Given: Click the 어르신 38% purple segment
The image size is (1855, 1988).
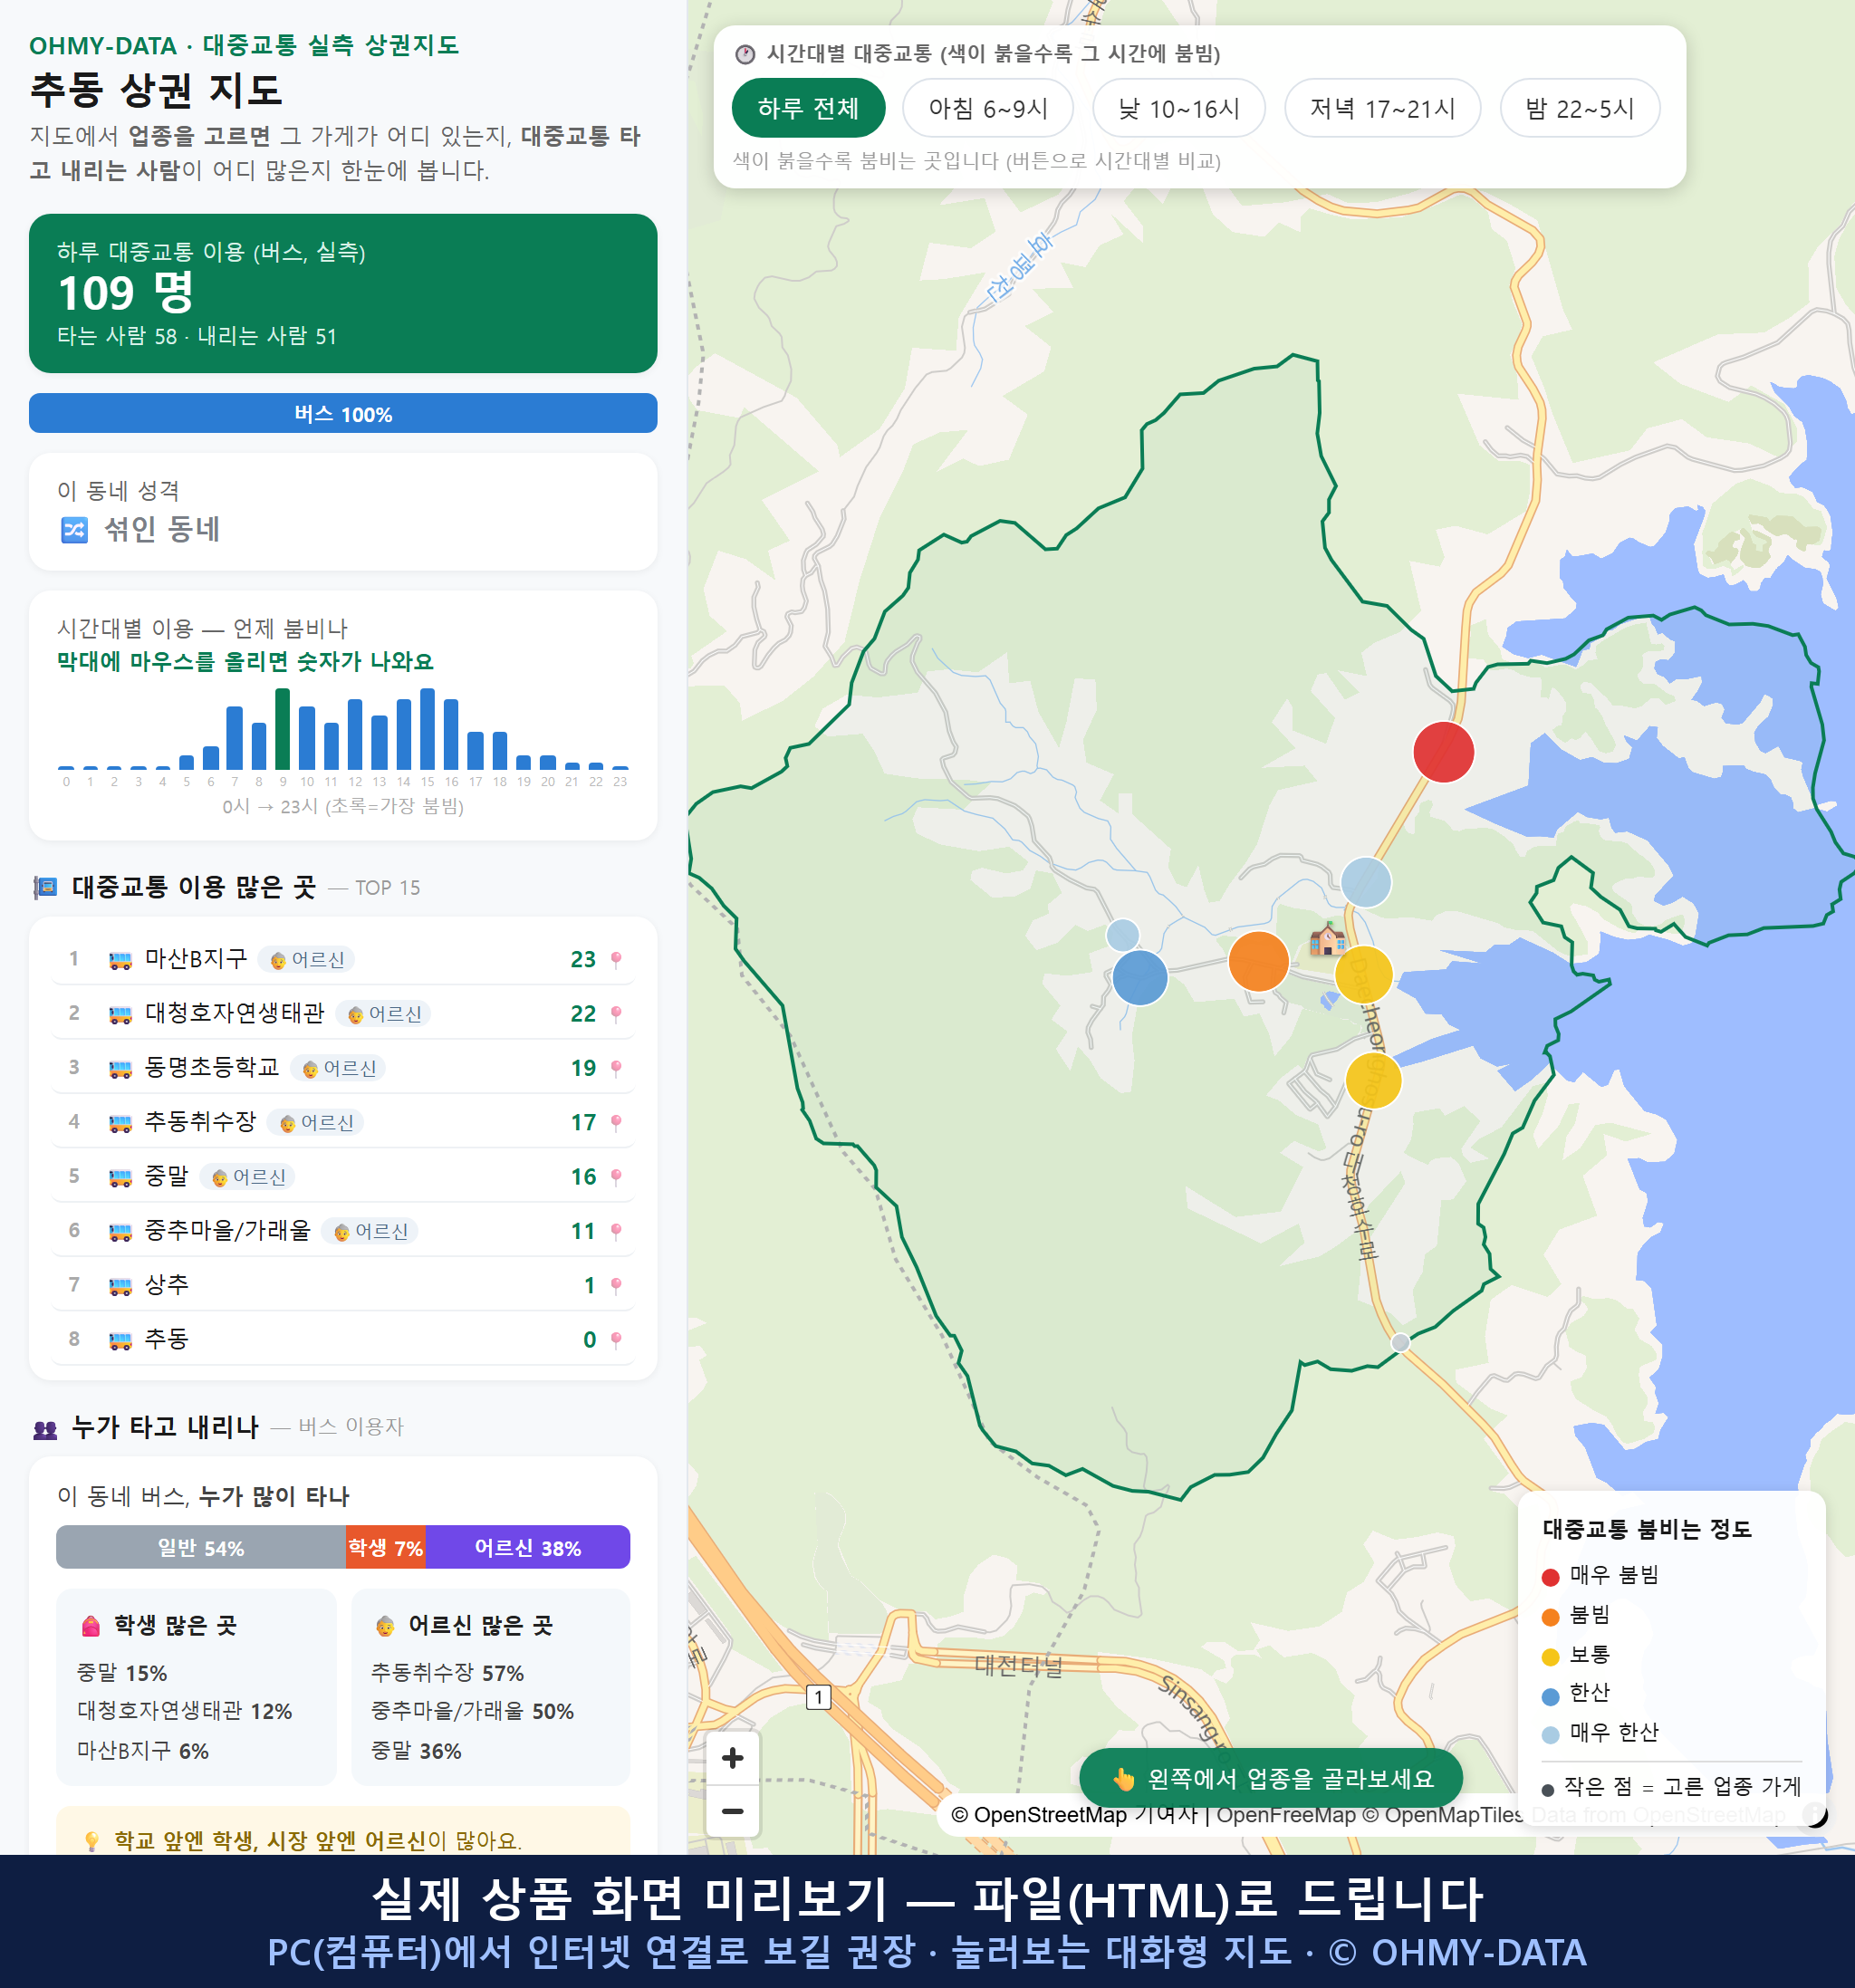Looking at the screenshot, I should [528, 1547].
